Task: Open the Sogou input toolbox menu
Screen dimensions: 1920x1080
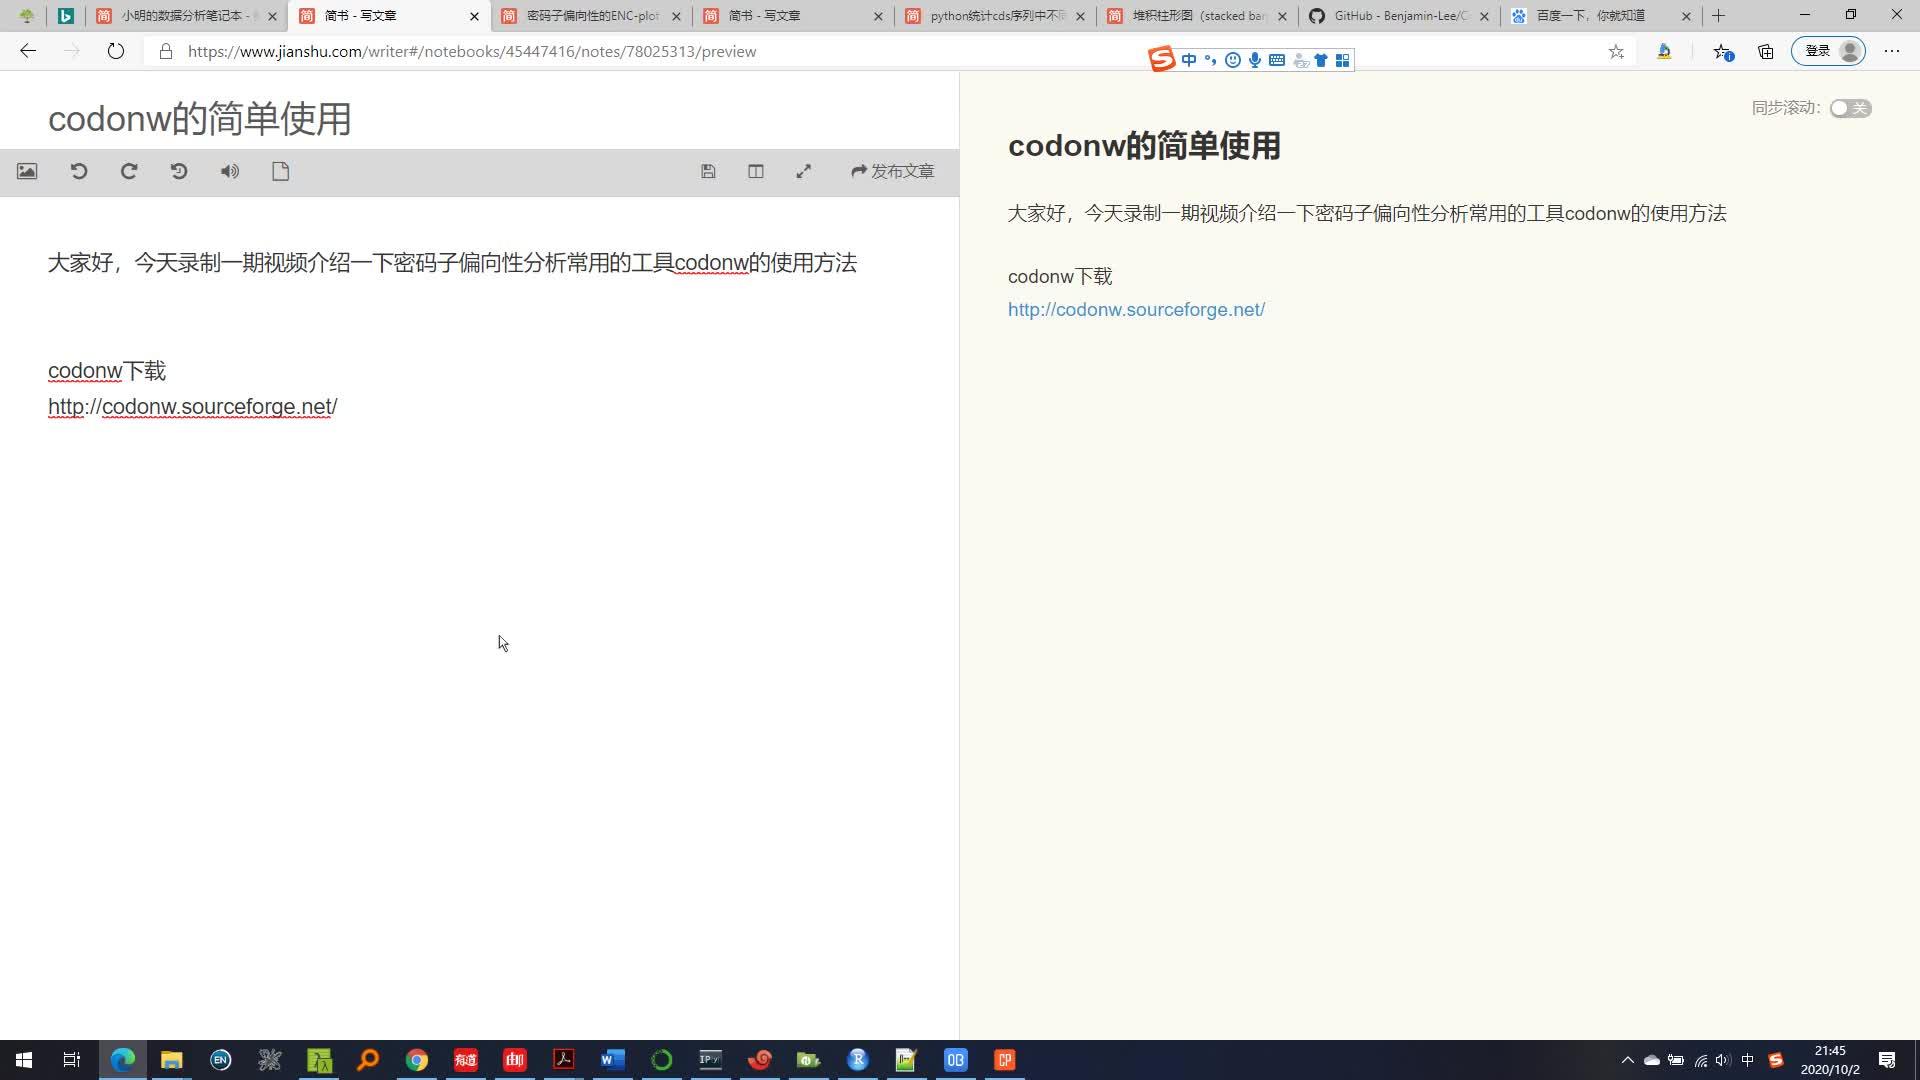Action: (x=1341, y=60)
